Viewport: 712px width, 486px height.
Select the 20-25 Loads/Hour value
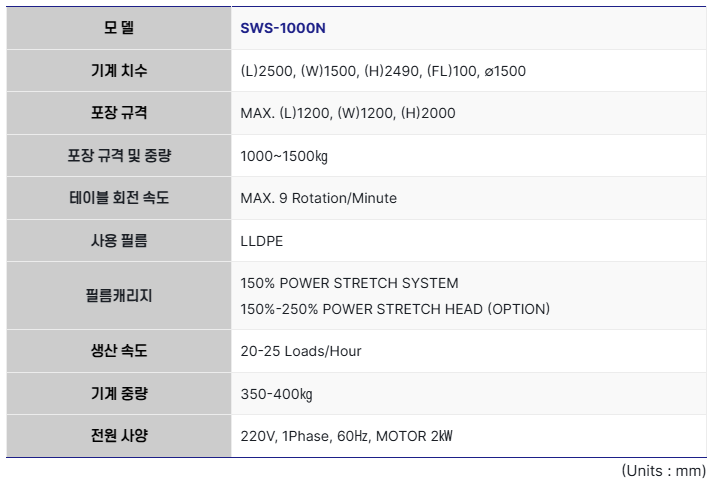coord(301,351)
